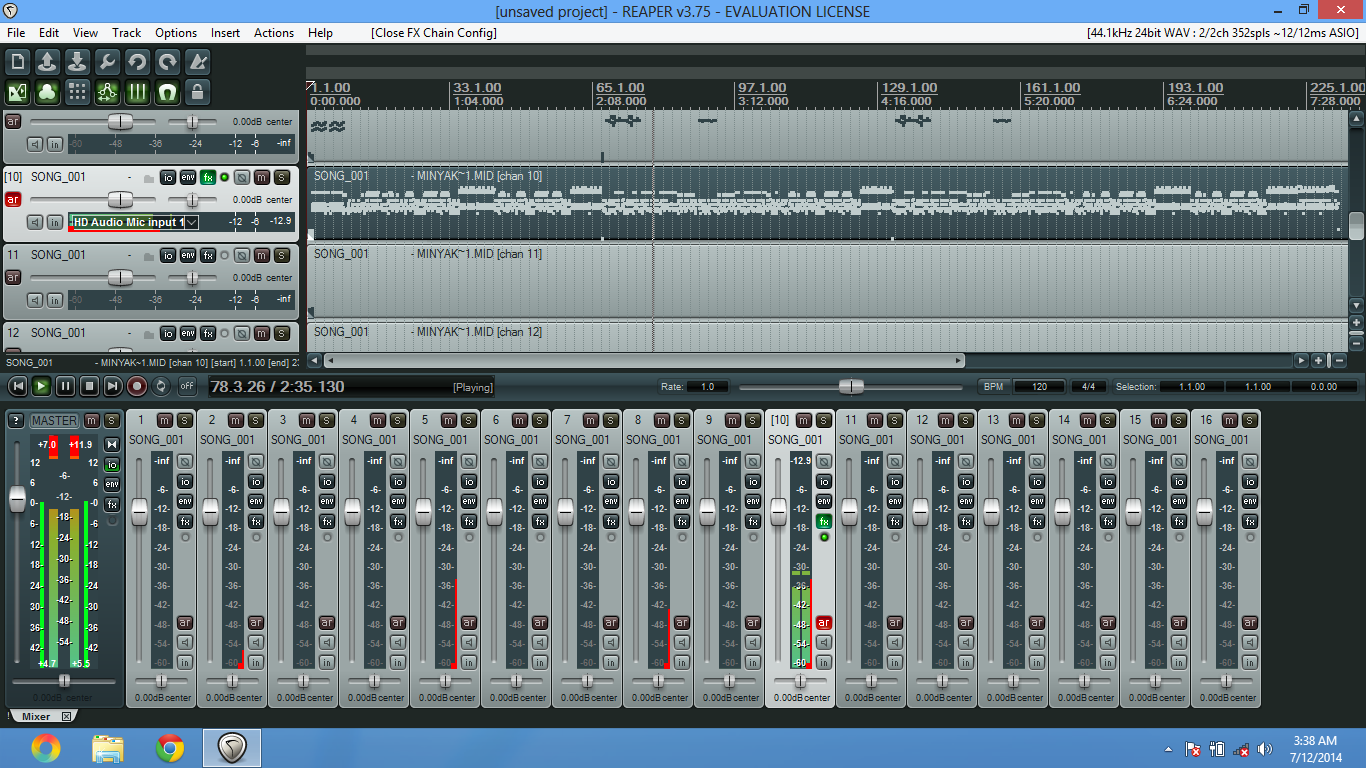This screenshot has width=1366, height=768.
Task: Undo the last action in the toolbar
Action: coord(138,62)
